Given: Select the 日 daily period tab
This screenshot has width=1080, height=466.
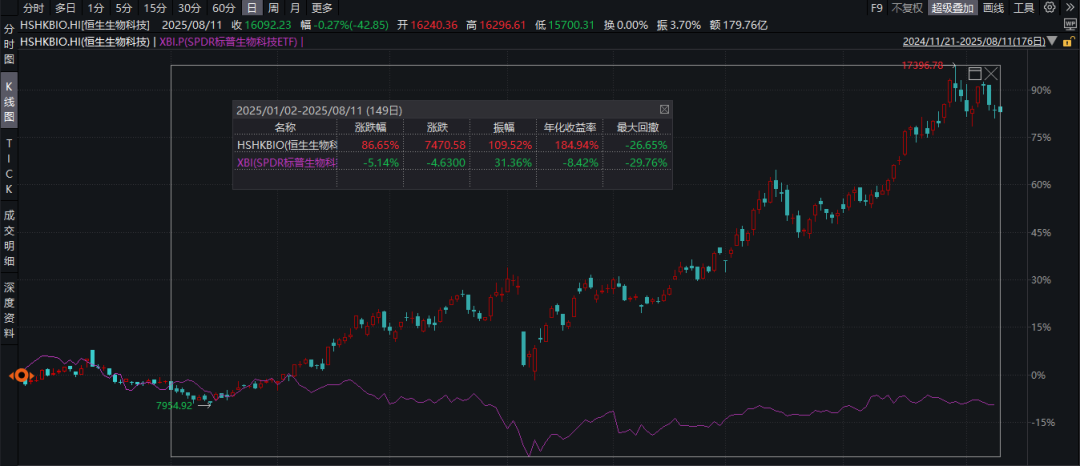Looking at the screenshot, I should (x=252, y=8).
